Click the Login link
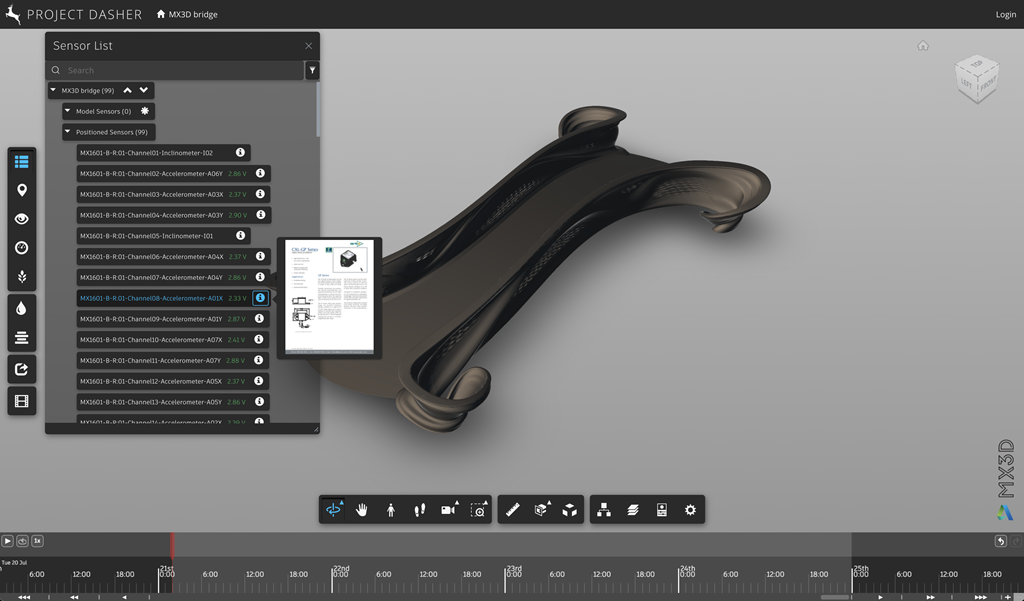 click(1005, 15)
